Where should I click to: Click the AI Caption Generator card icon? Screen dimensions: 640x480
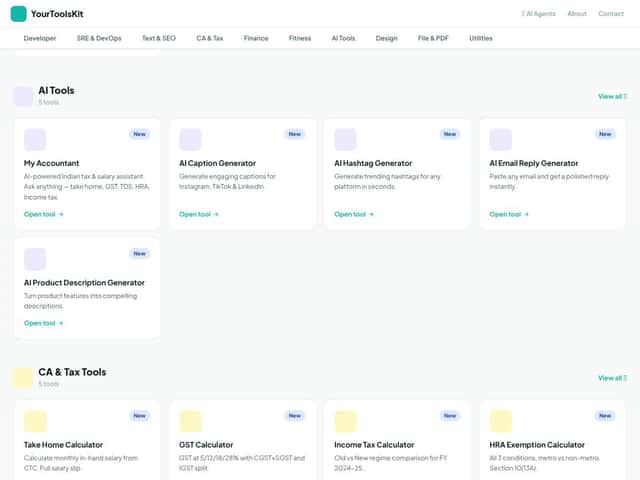point(190,140)
